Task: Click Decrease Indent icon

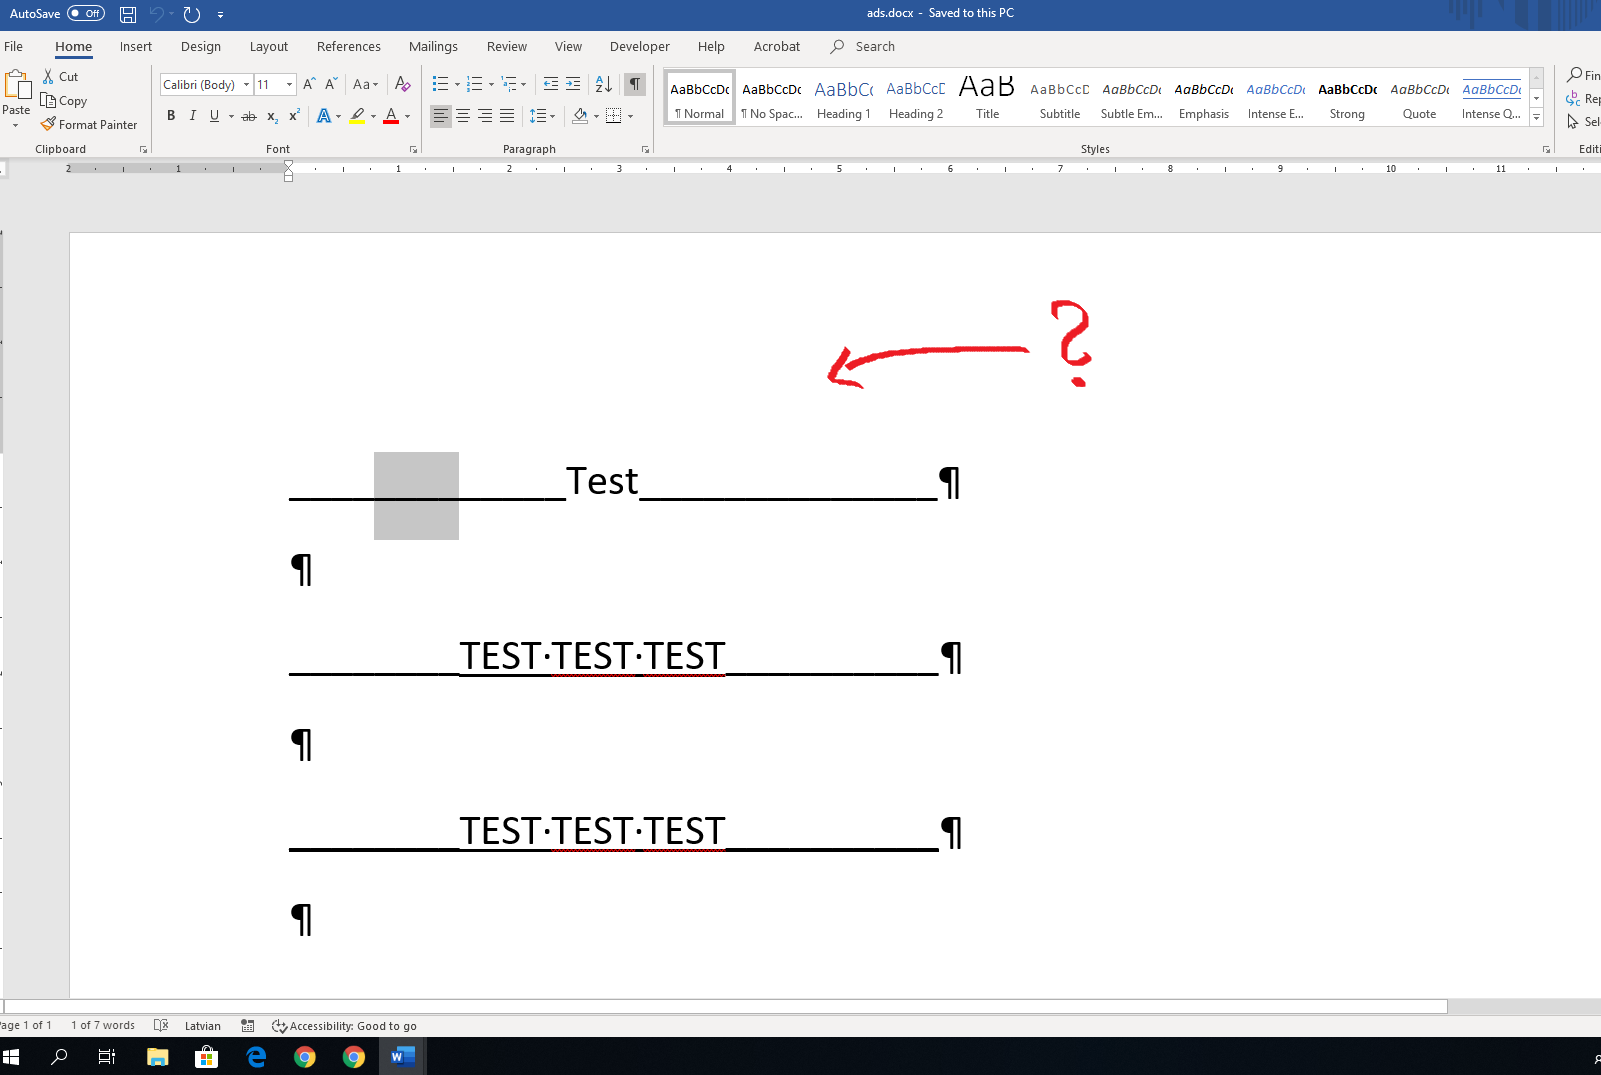Action: click(x=550, y=84)
